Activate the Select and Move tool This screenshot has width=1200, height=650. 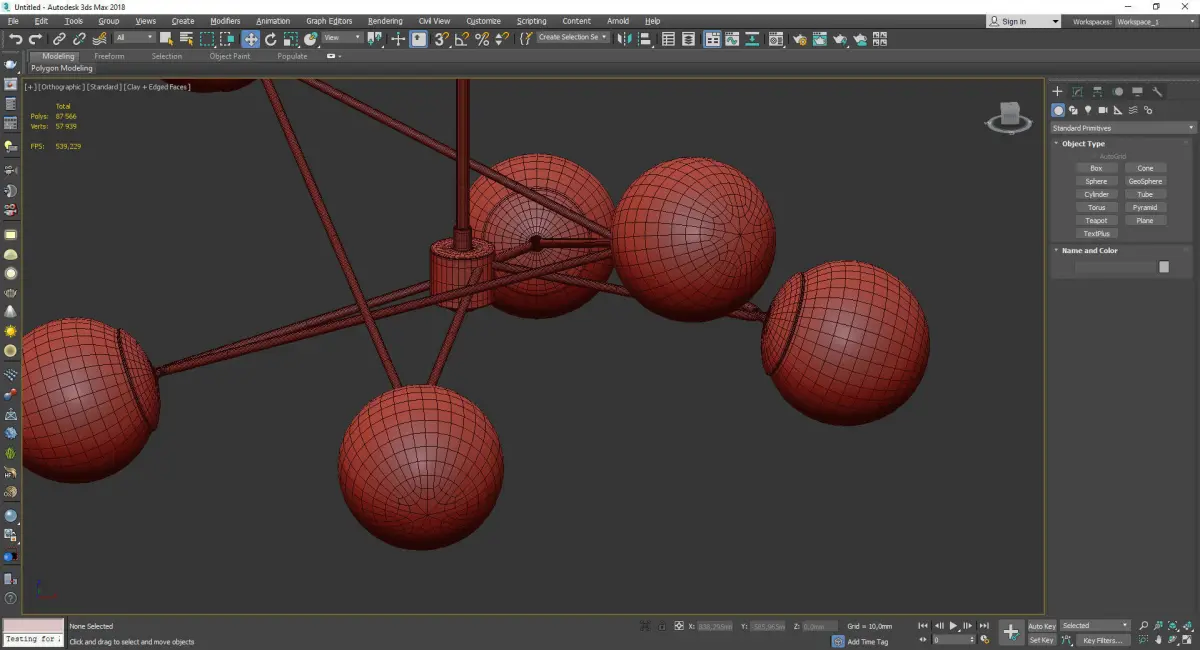coord(250,39)
